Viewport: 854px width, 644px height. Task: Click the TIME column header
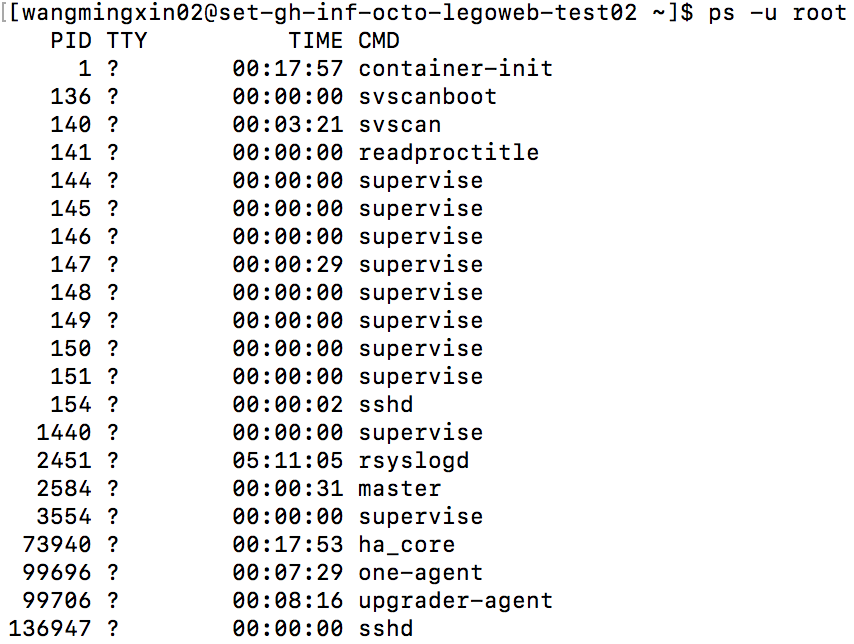(x=316, y=41)
